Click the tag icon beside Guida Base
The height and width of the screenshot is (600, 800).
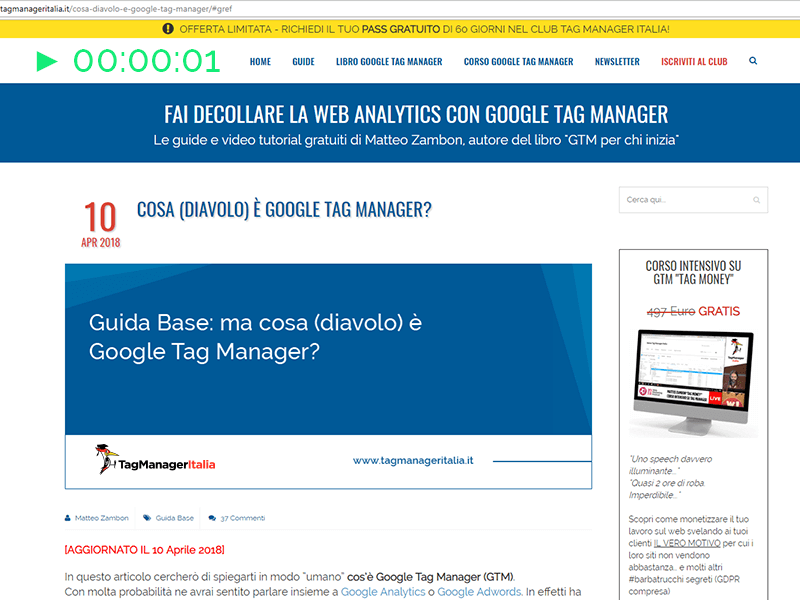pos(147,518)
